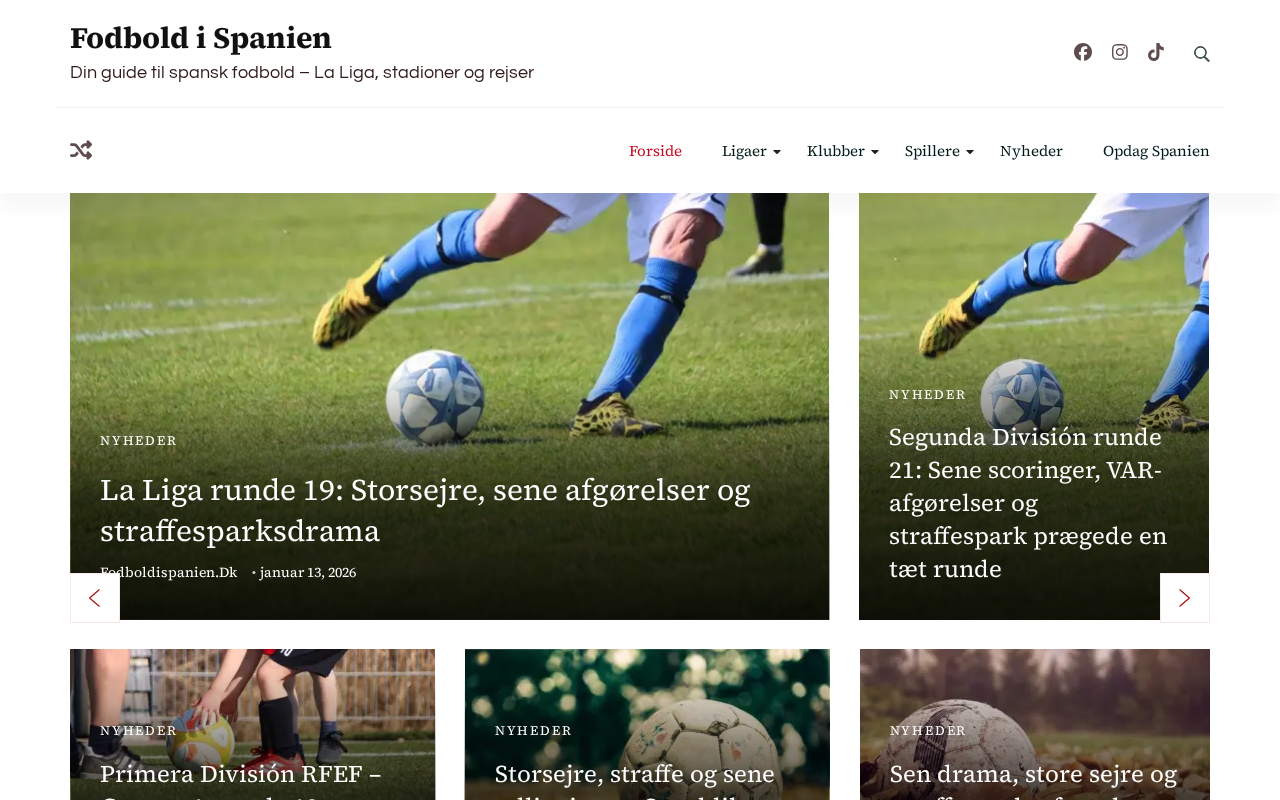Open the Forside menu item
Viewport: 1280px width, 800px height.
point(655,151)
